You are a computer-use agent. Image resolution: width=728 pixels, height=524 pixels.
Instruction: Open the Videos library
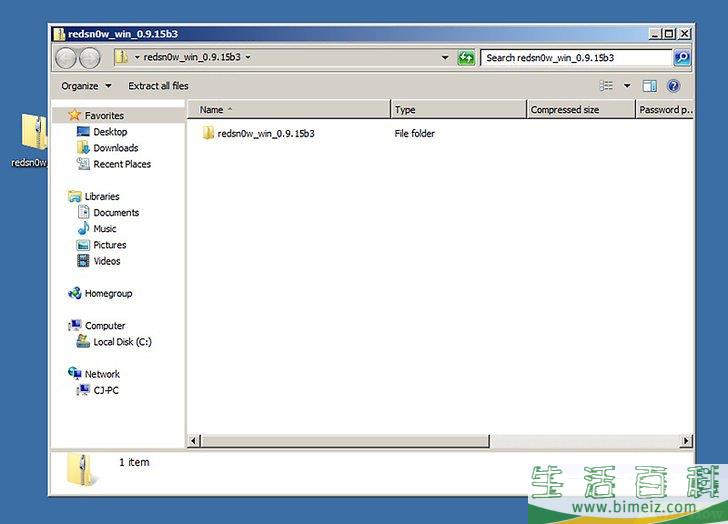coord(107,261)
